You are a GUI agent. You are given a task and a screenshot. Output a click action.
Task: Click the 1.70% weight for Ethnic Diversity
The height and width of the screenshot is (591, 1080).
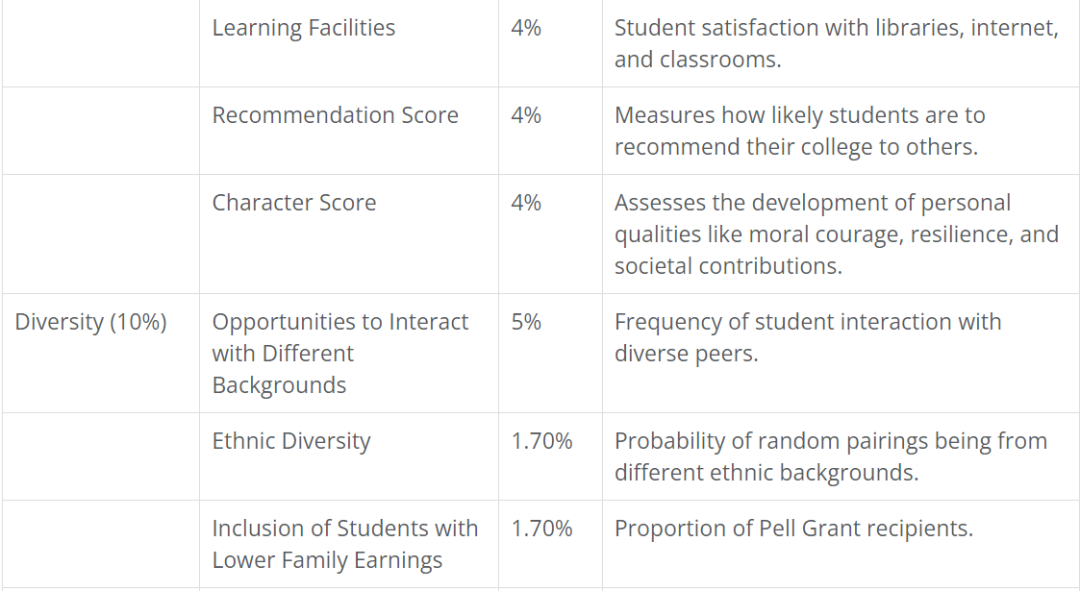point(541,441)
